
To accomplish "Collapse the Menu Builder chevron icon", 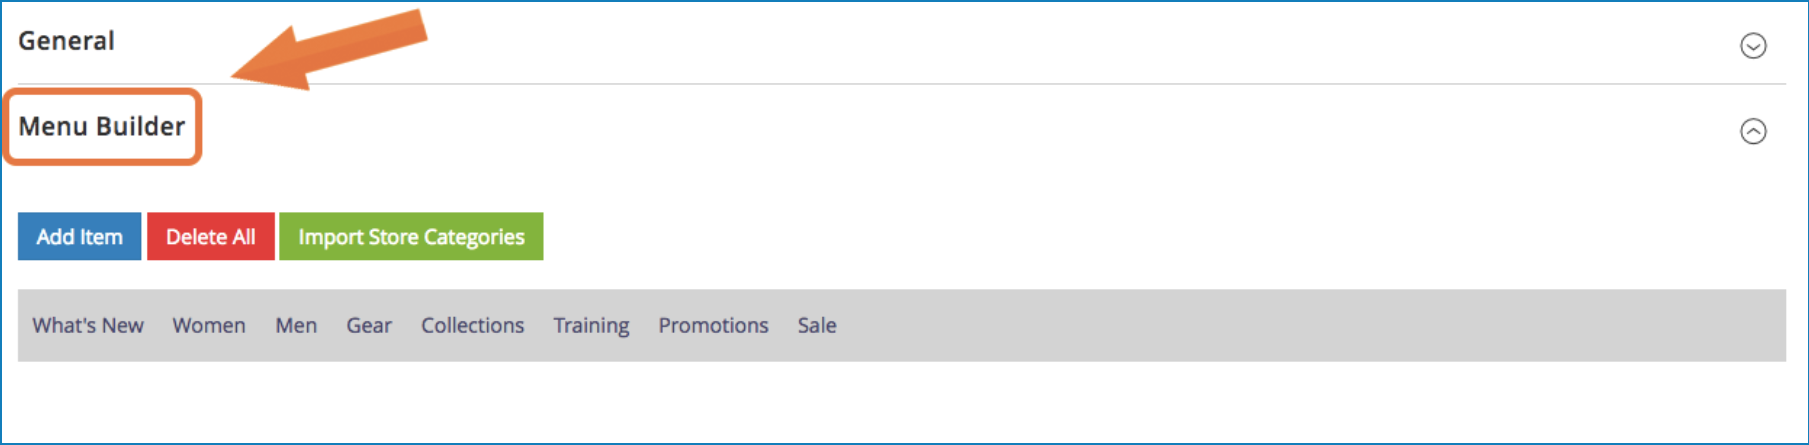I will pyautogui.click(x=1753, y=131).
